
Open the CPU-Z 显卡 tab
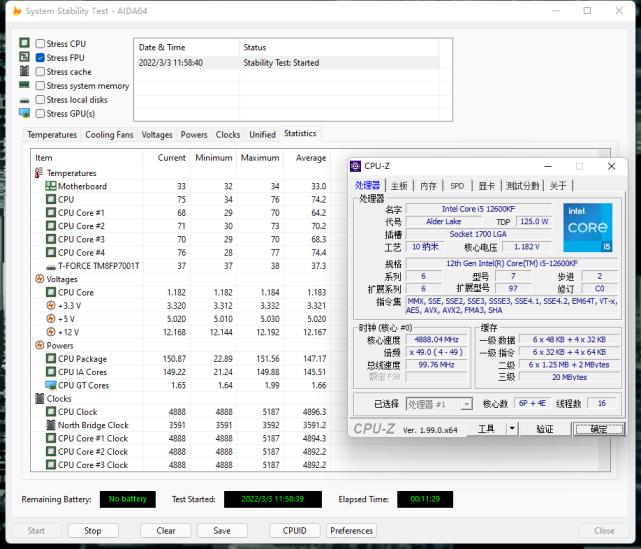(486, 186)
